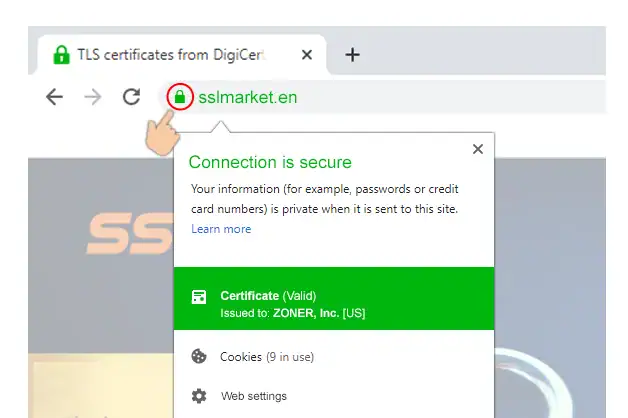Image resolution: width=628 pixels, height=418 pixels.
Task: Click the cookie icon in the popup
Action: coord(199,356)
